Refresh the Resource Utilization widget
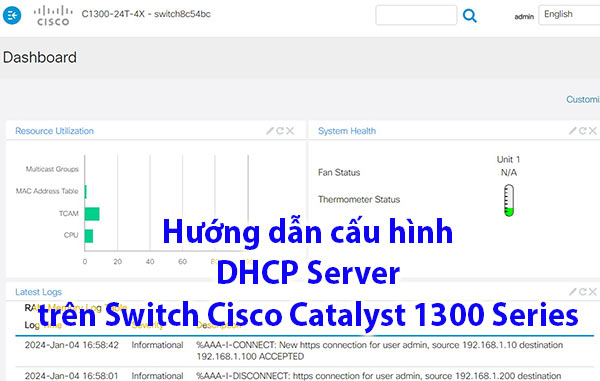600x381 pixels. (280, 131)
